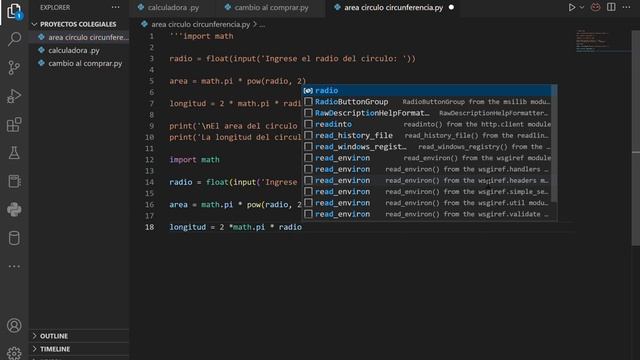Collapse PROYECTOS COLEGIALES folder section
The height and width of the screenshot is (360, 640).
point(79,24)
